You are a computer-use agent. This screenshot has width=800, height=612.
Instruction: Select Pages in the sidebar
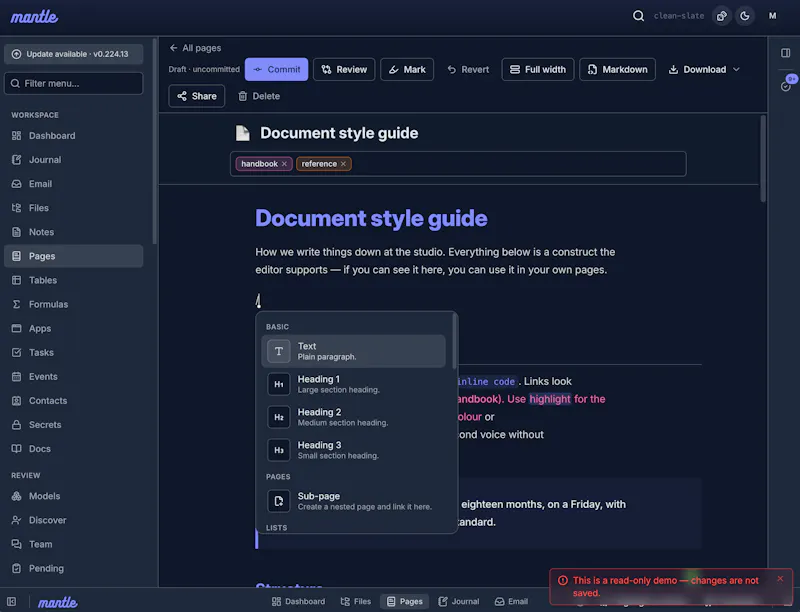point(73,256)
